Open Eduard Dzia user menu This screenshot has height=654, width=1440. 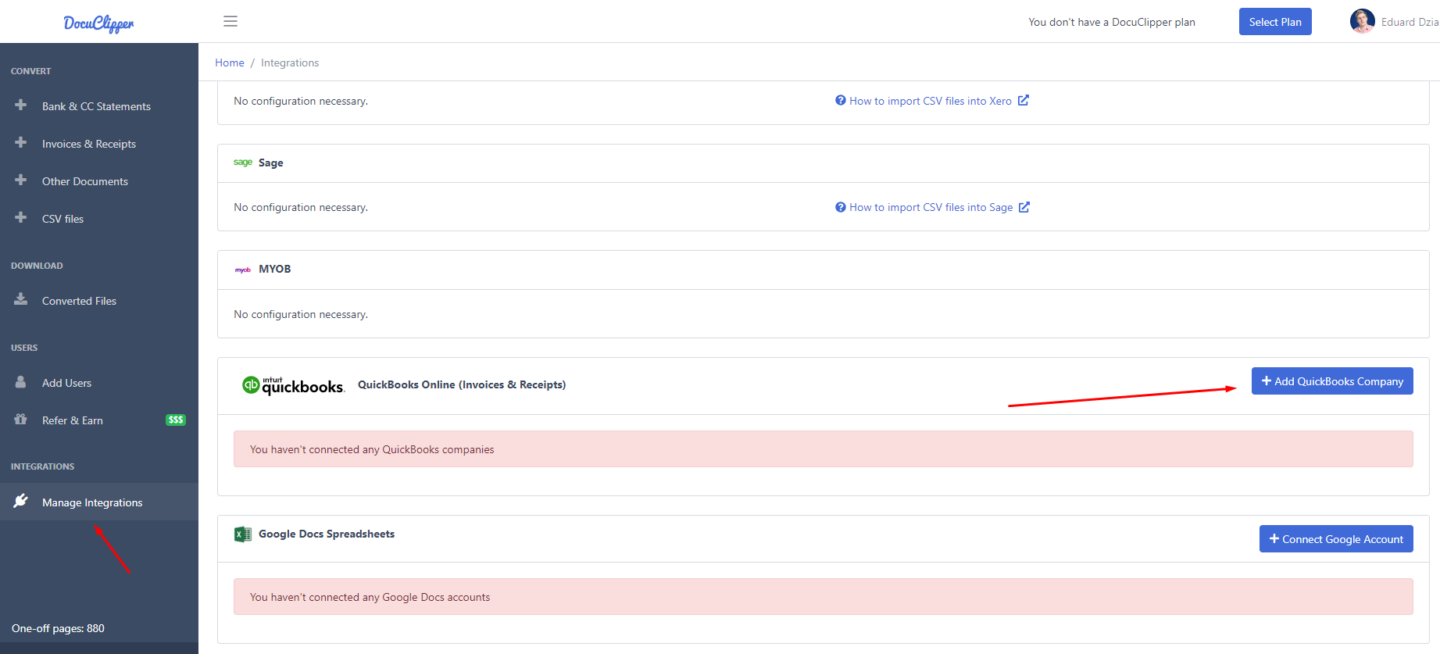pyautogui.click(x=1395, y=22)
